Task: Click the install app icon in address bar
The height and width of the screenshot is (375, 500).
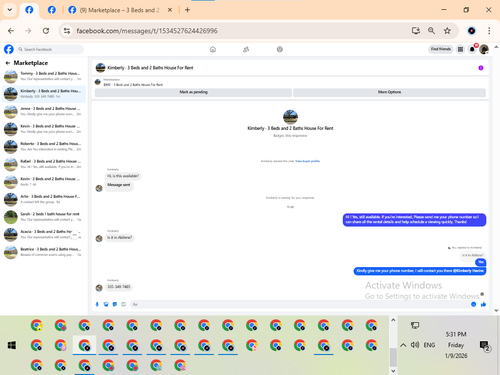Action: pos(416,31)
